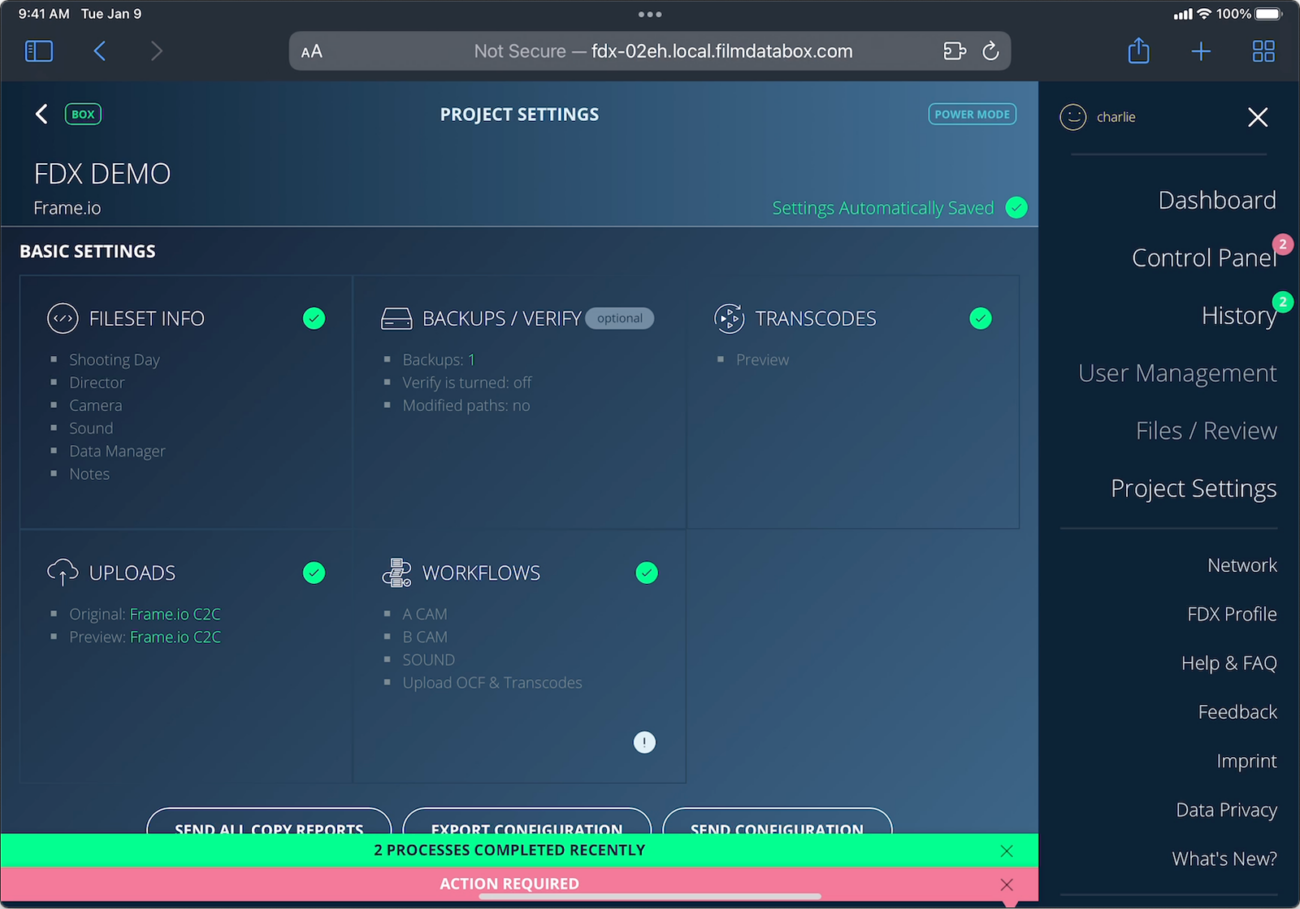
Task: Expand Control Panel with notification badge
Action: tap(1204, 257)
